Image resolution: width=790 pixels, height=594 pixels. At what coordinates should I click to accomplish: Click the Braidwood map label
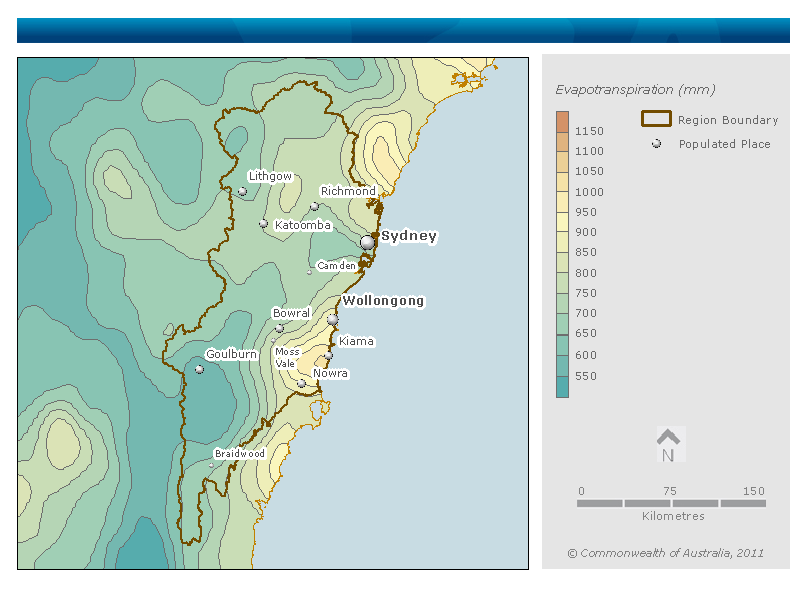(x=240, y=454)
